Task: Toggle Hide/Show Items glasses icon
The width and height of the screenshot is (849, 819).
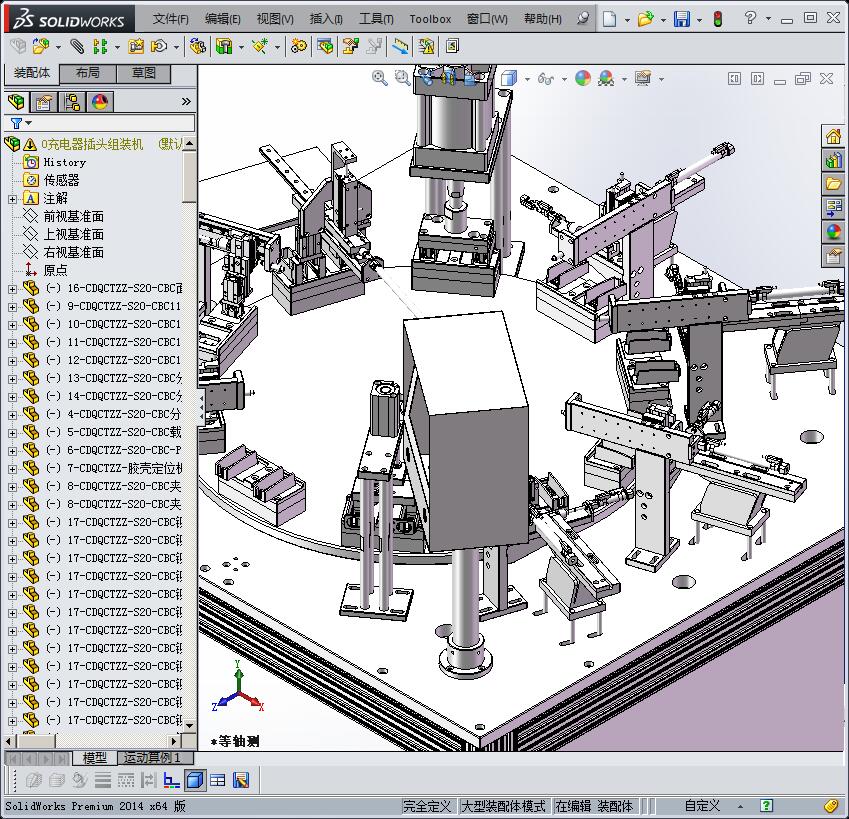Action: pyautogui.click(x=546, y=78)
